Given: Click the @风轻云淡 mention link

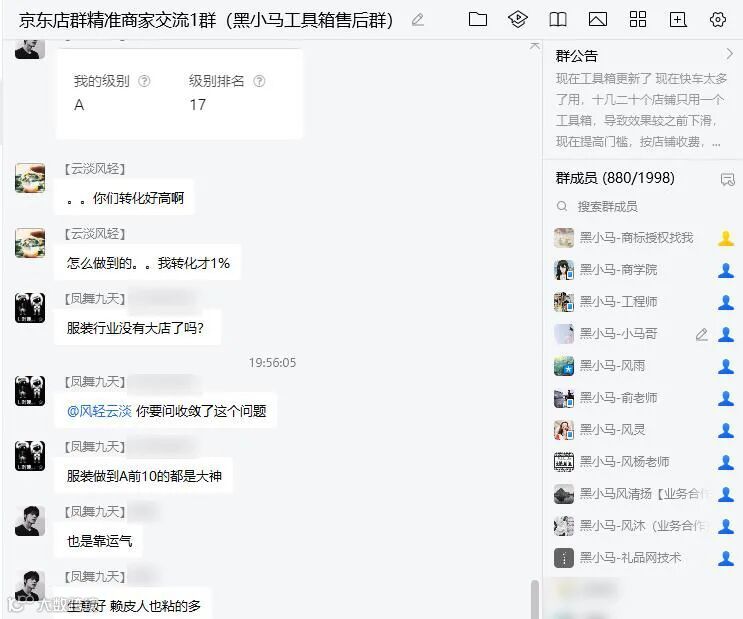Looking at the screenshot, I should (99, 411).
